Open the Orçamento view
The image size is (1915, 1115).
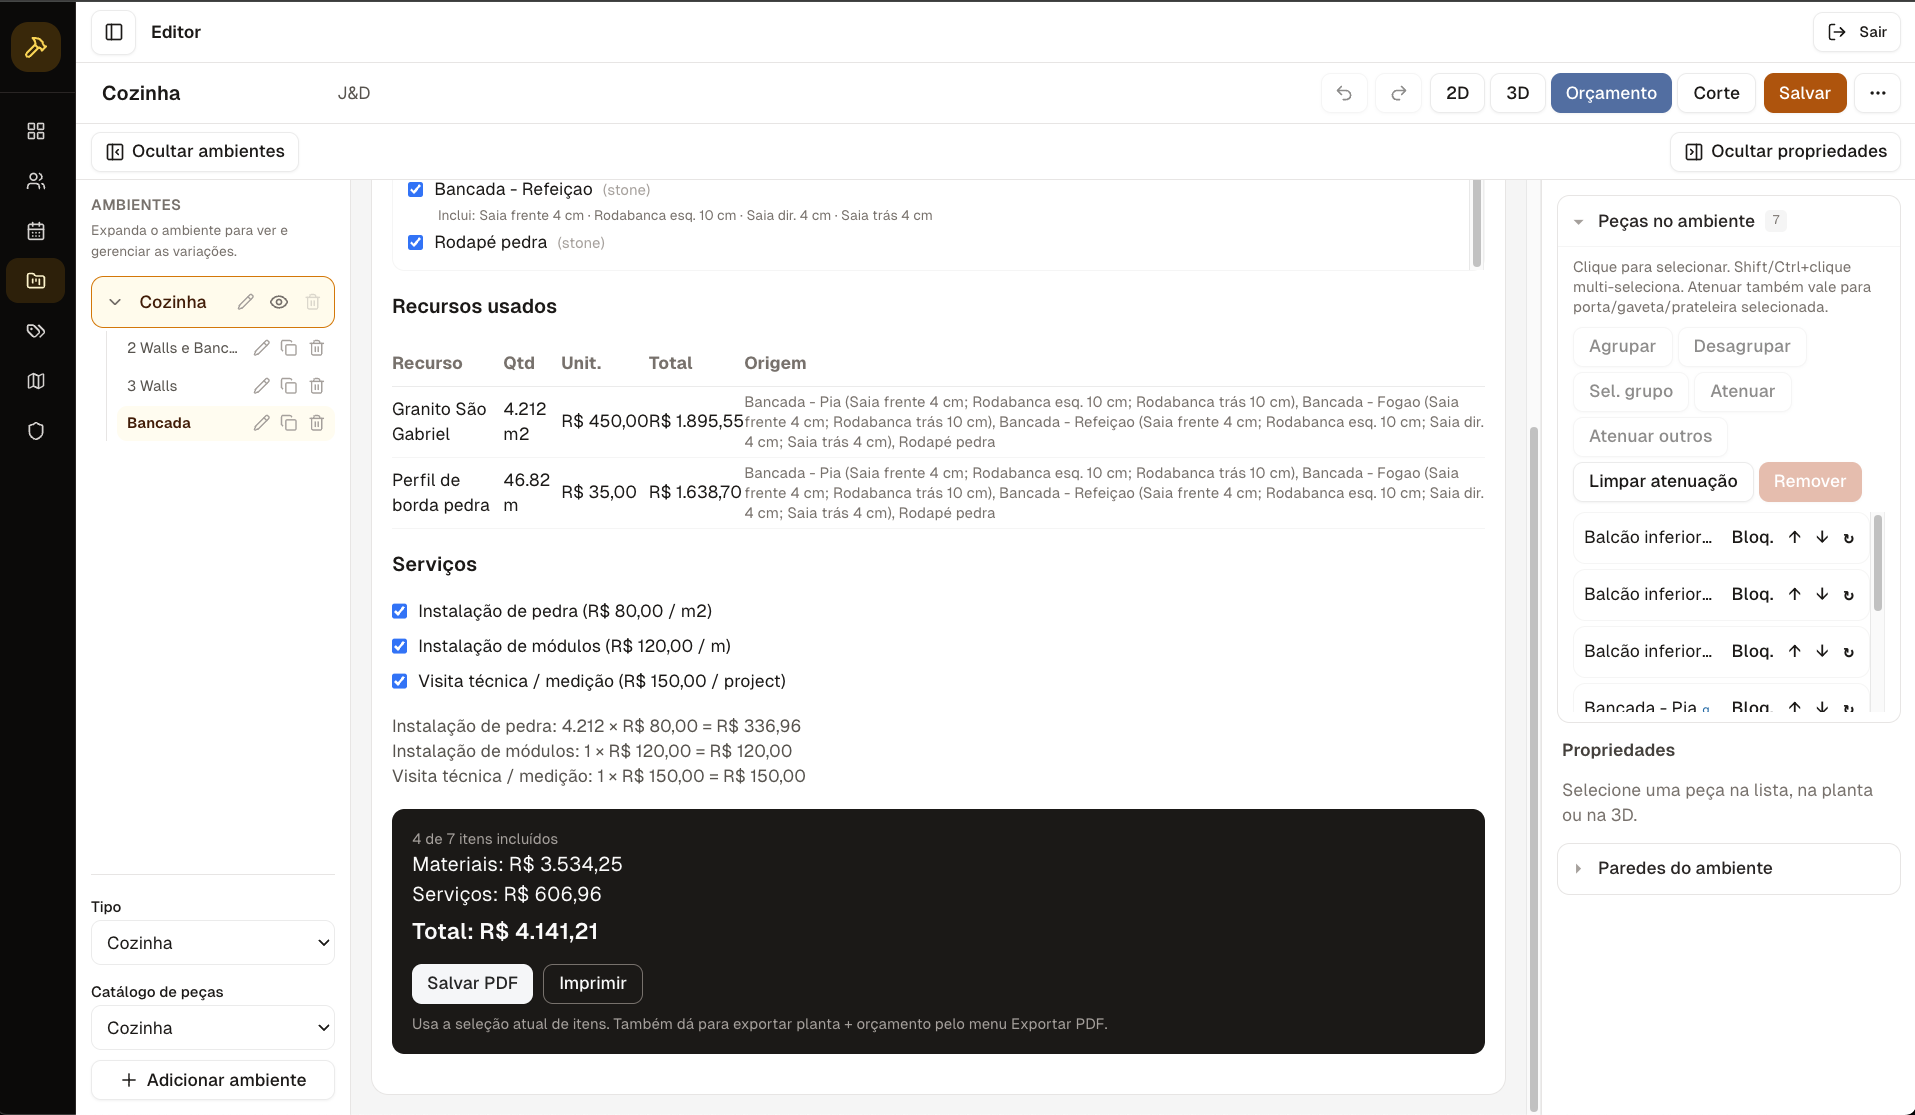(x=1611, y=93)
